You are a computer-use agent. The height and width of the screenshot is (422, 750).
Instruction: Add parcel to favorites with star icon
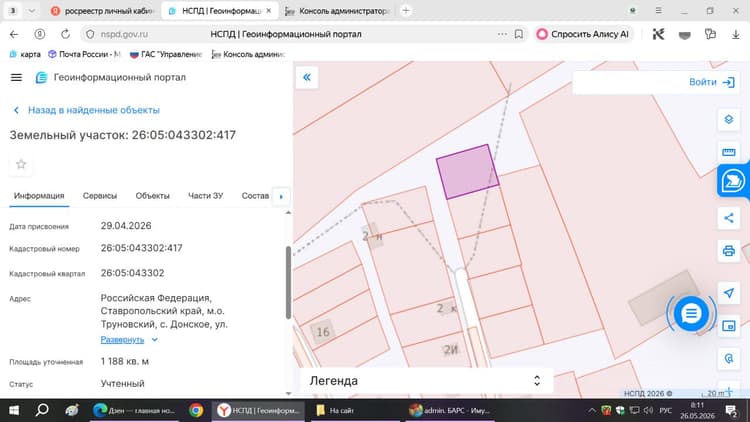point(21,165)
